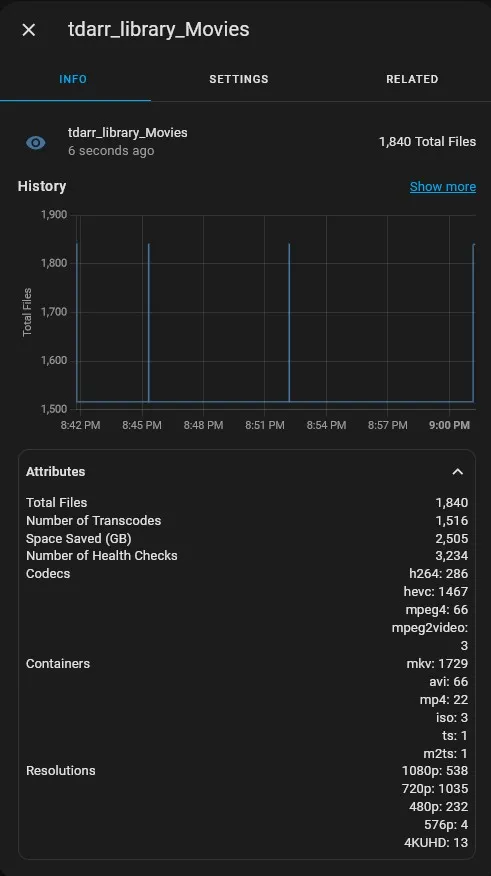Image resolution: width=491 pixels, height=876 pixels.
Task: Click the m2ts: 1 container value
Action: coord(445,753)
